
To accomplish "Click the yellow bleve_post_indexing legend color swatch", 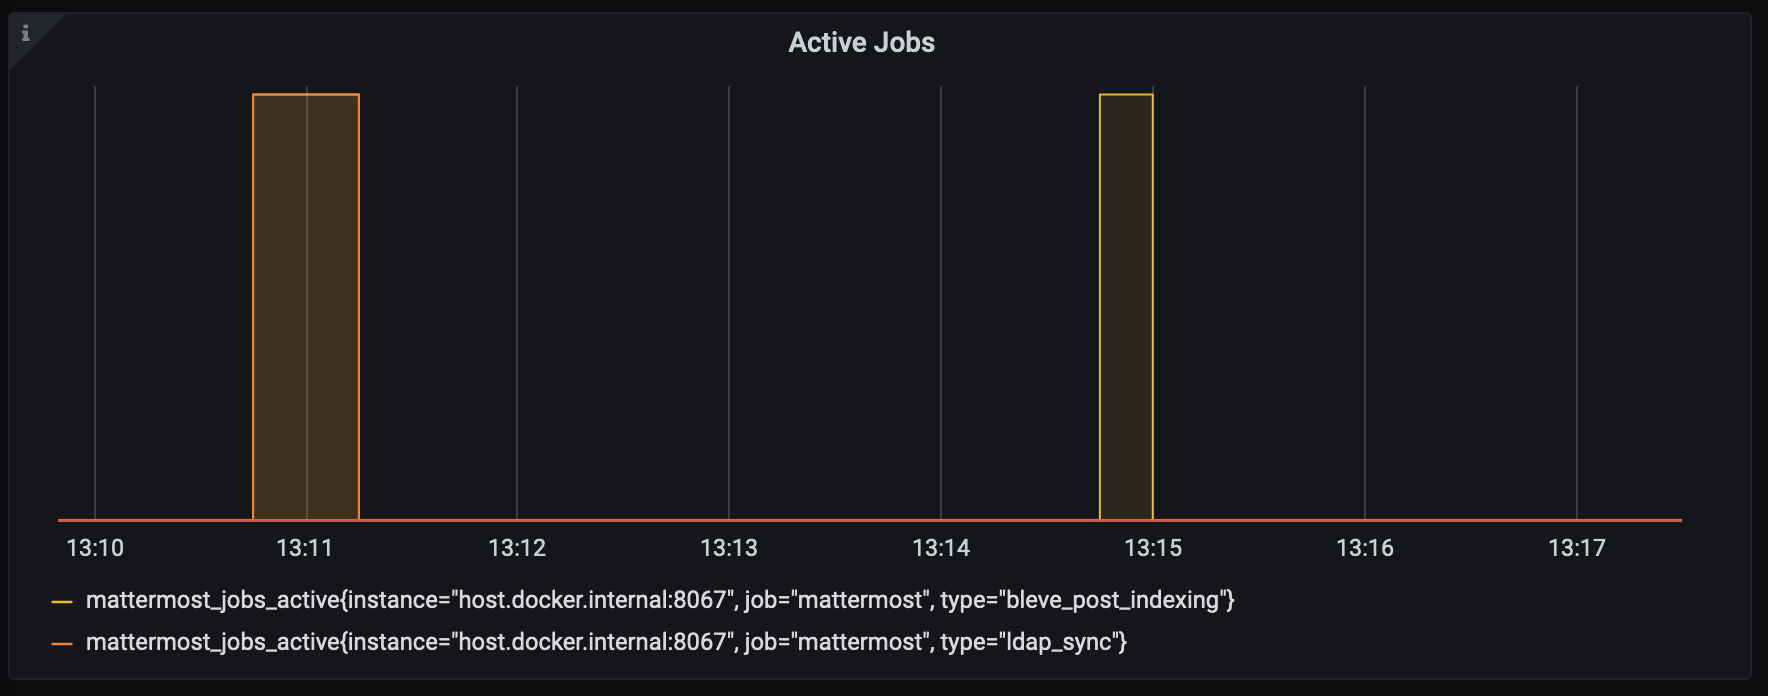I will point(62,601).
